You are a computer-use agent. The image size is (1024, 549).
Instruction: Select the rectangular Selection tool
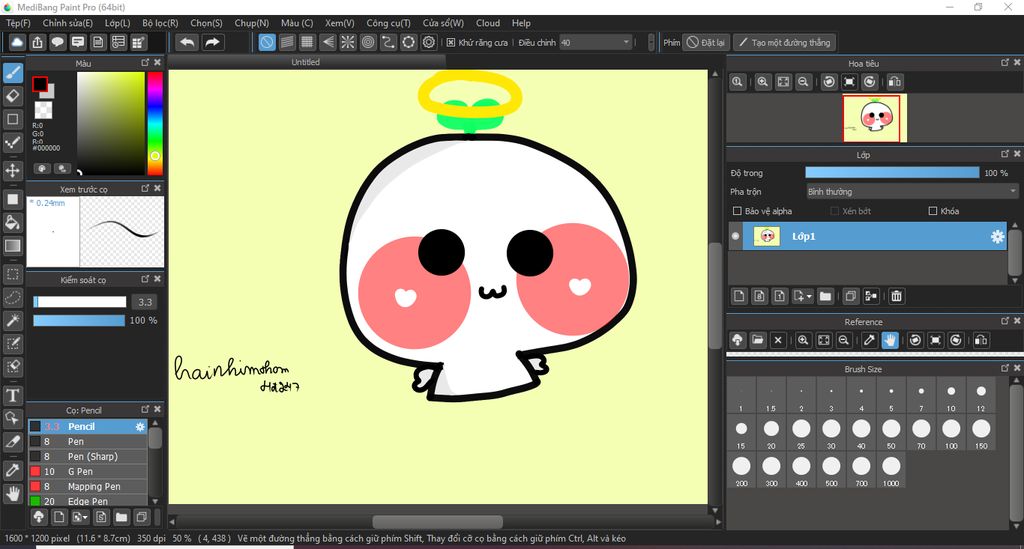(x=13, y=275)
